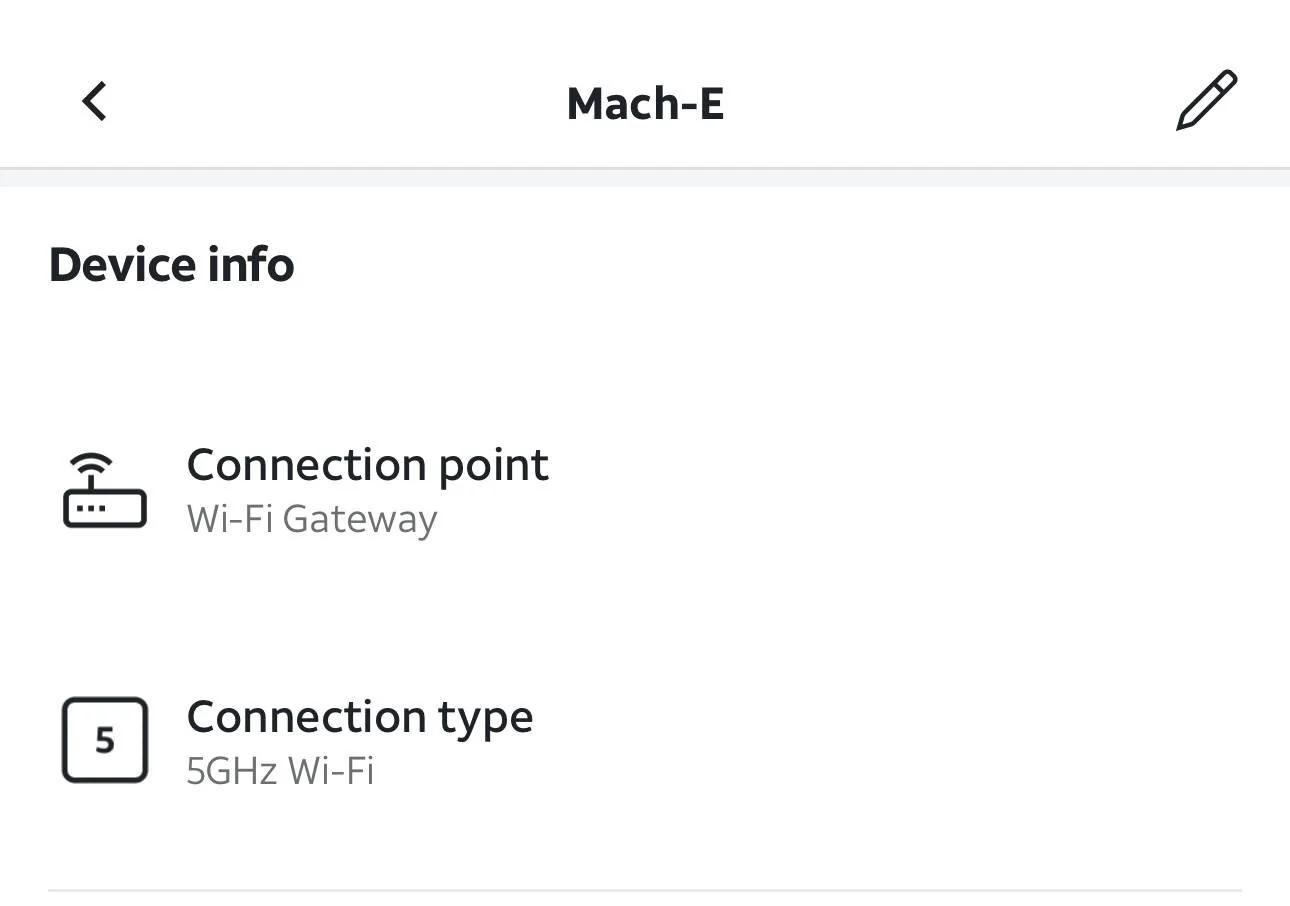The width and height of the screenshot is (1290, 906).
Task: Tap the Connection type heading text
Action: [x=359, y=716]
